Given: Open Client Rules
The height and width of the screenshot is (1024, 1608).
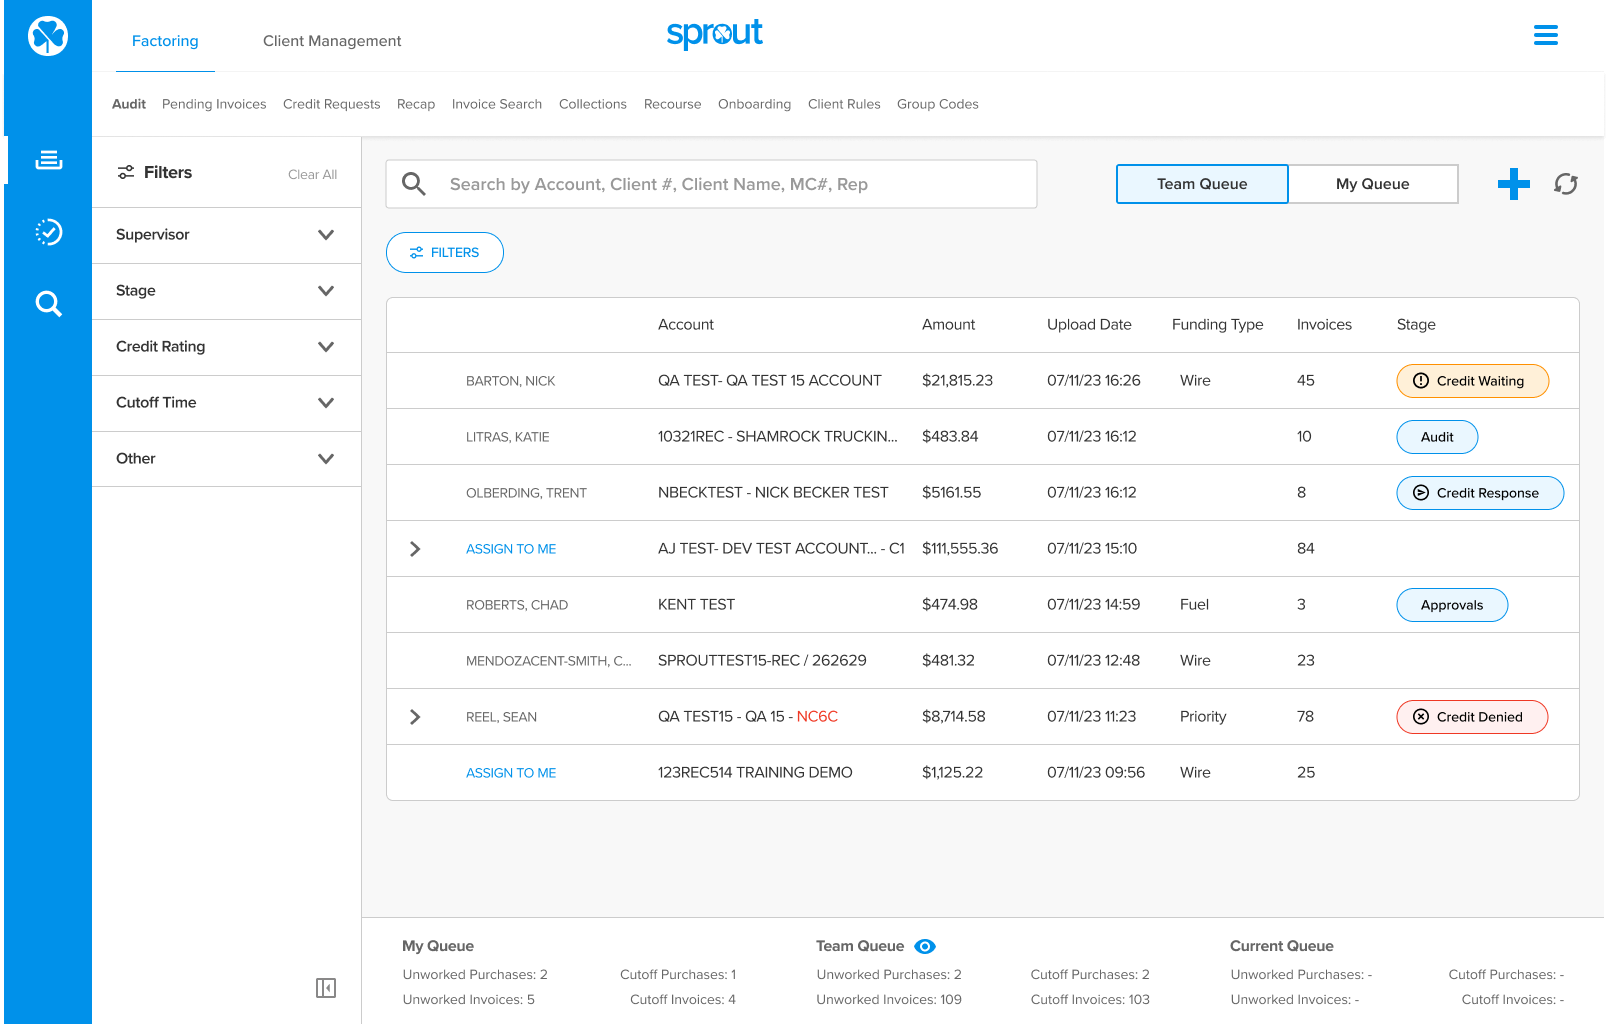Looking at the screenshot, I should (844, 104).
